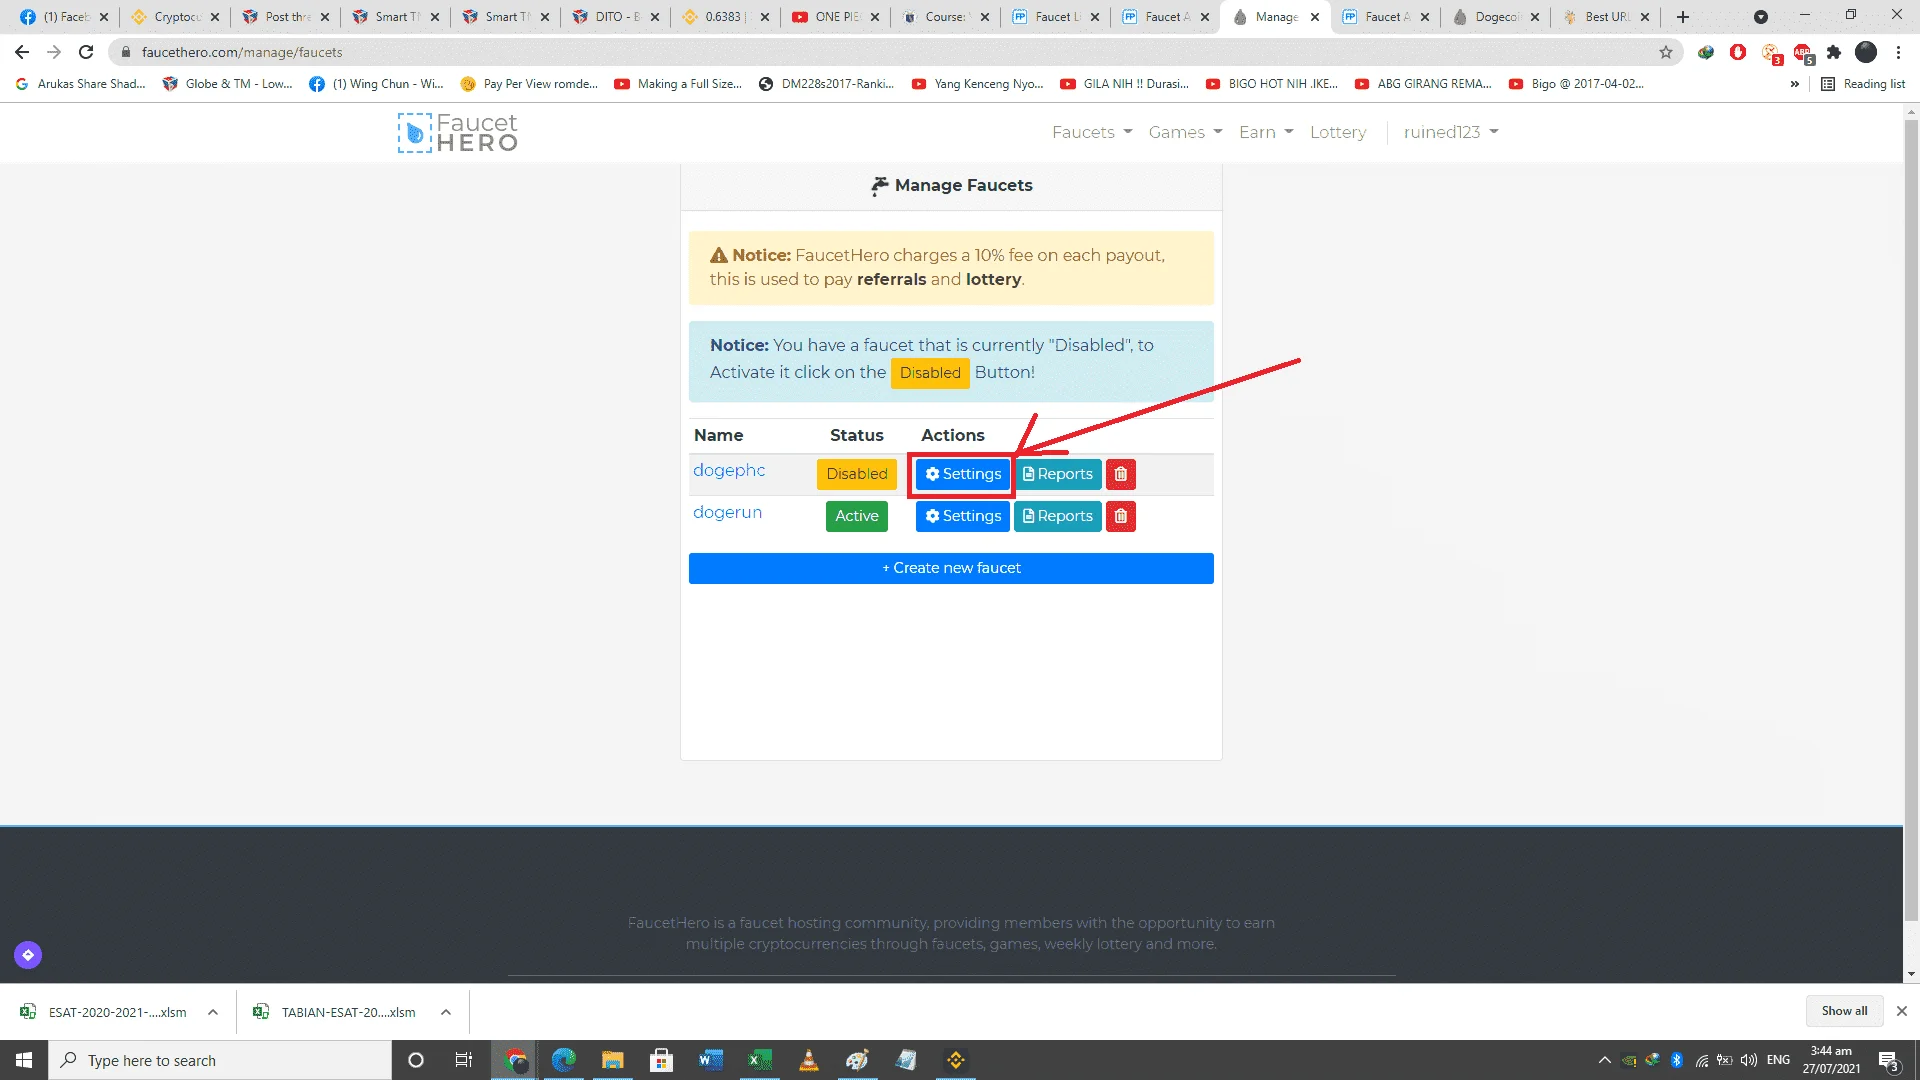Expand options for ESAT-2020-2021 download
The height and width of the screenshot is (1080, 1920).
coord(213,1012)
